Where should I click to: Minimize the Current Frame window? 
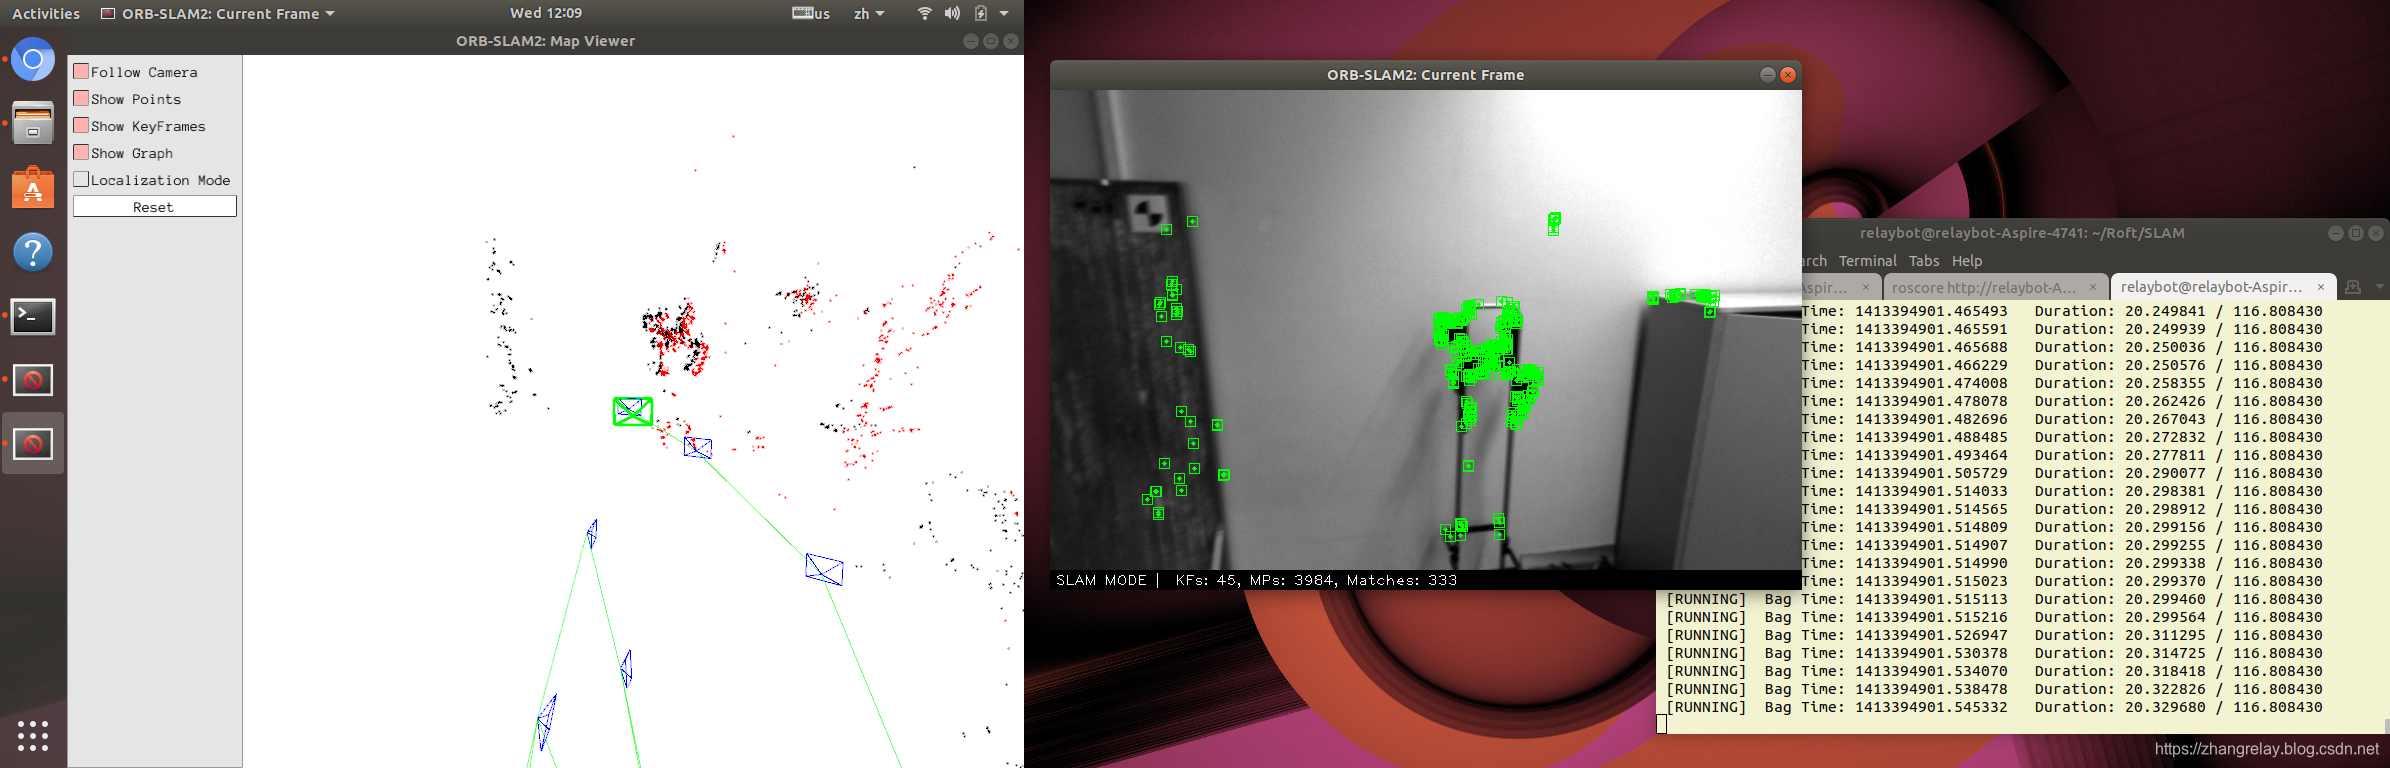1767,75
